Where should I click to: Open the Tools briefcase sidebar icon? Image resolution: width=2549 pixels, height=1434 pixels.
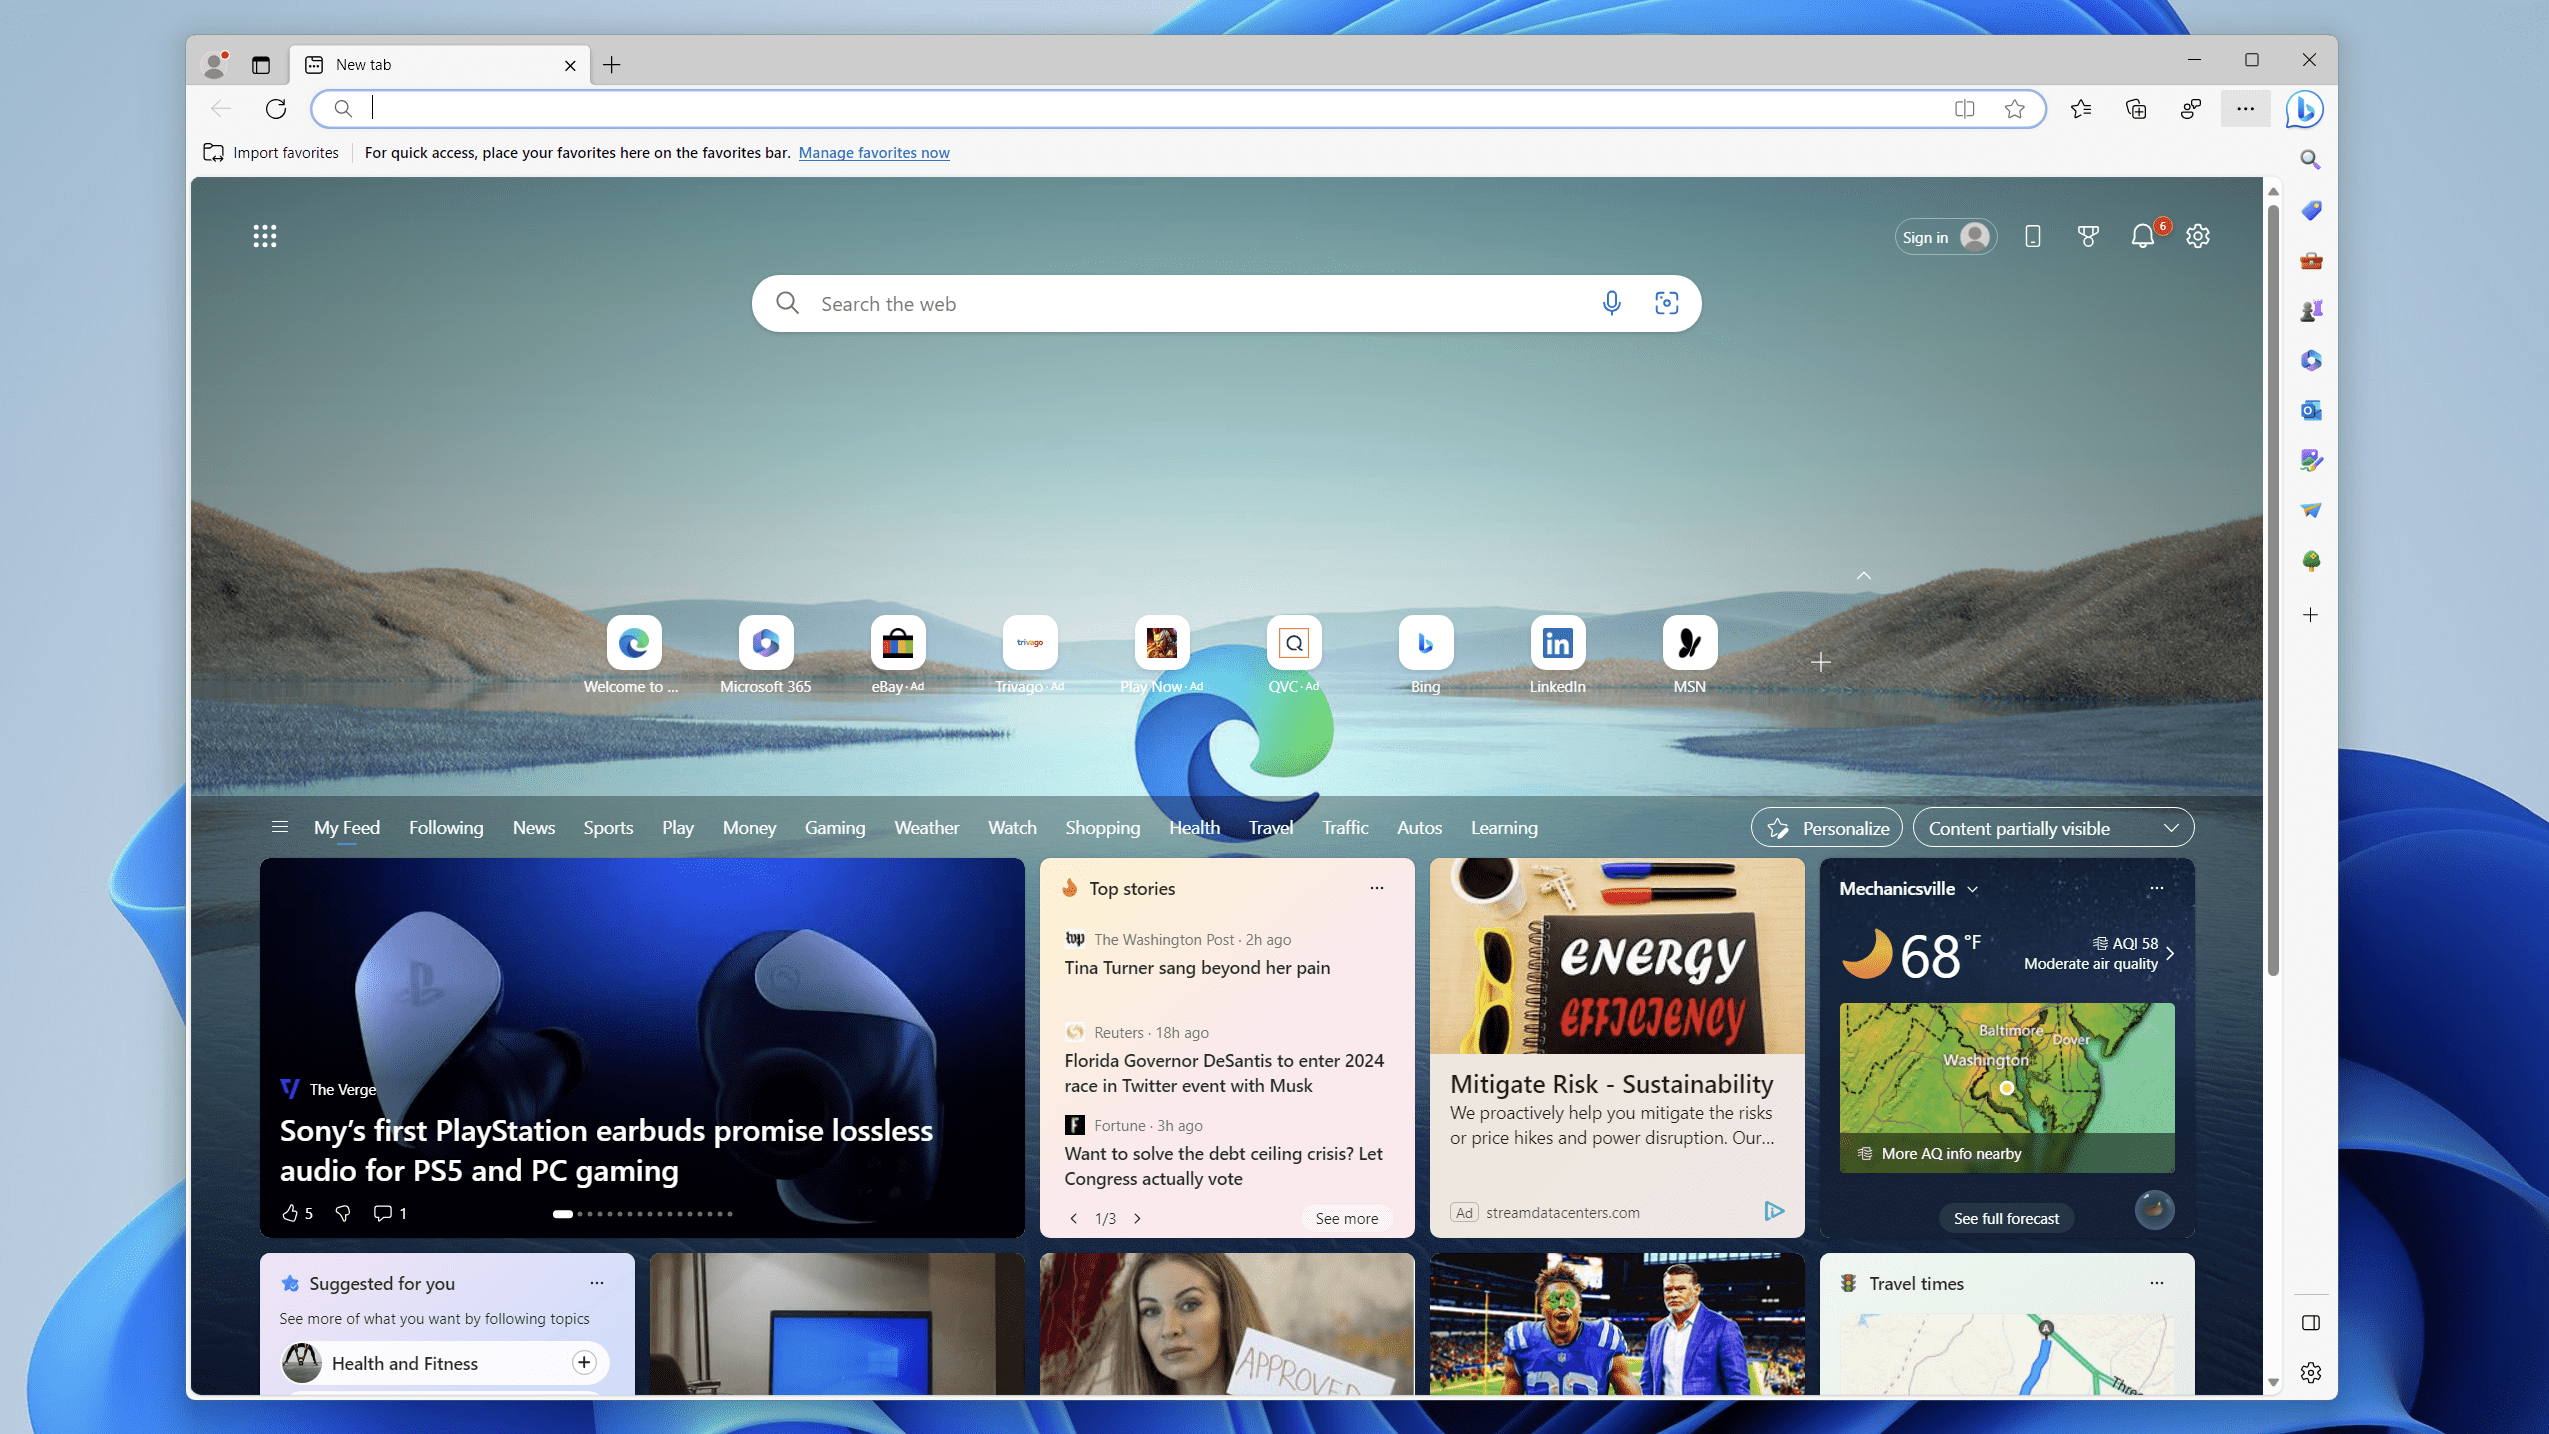[2310, 260]
